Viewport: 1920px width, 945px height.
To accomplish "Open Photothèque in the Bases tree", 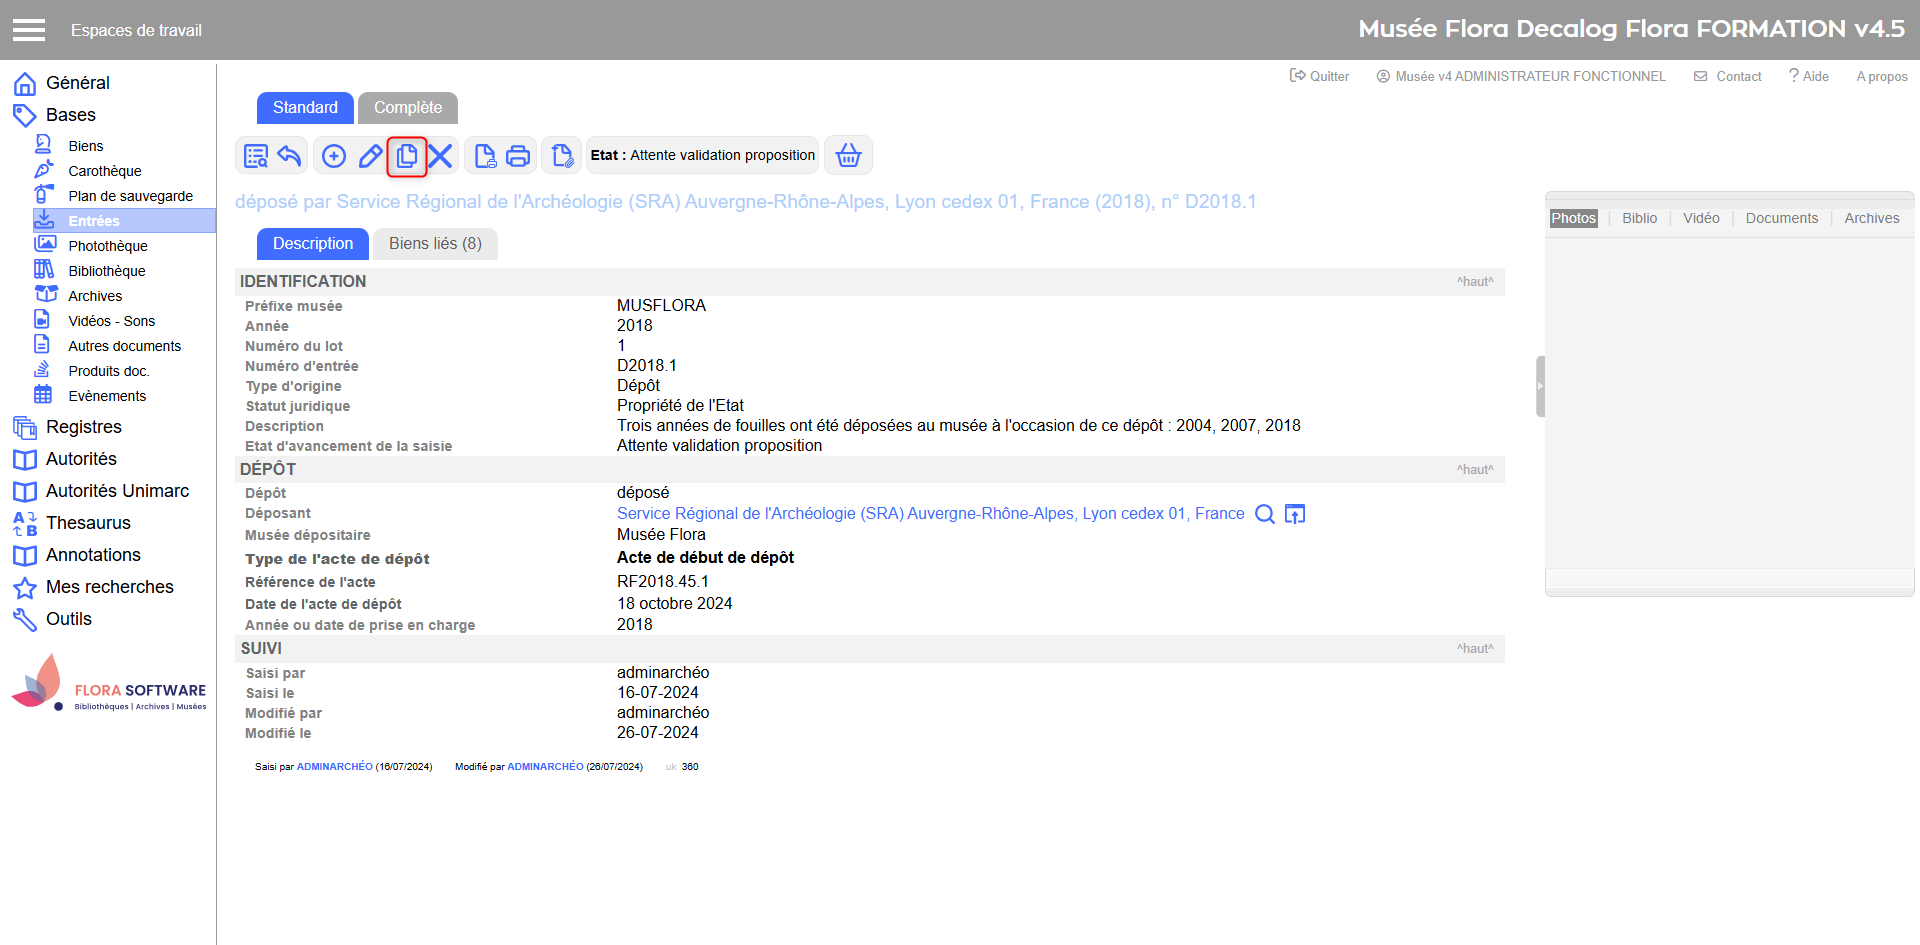I will click(x=107, y=246).
